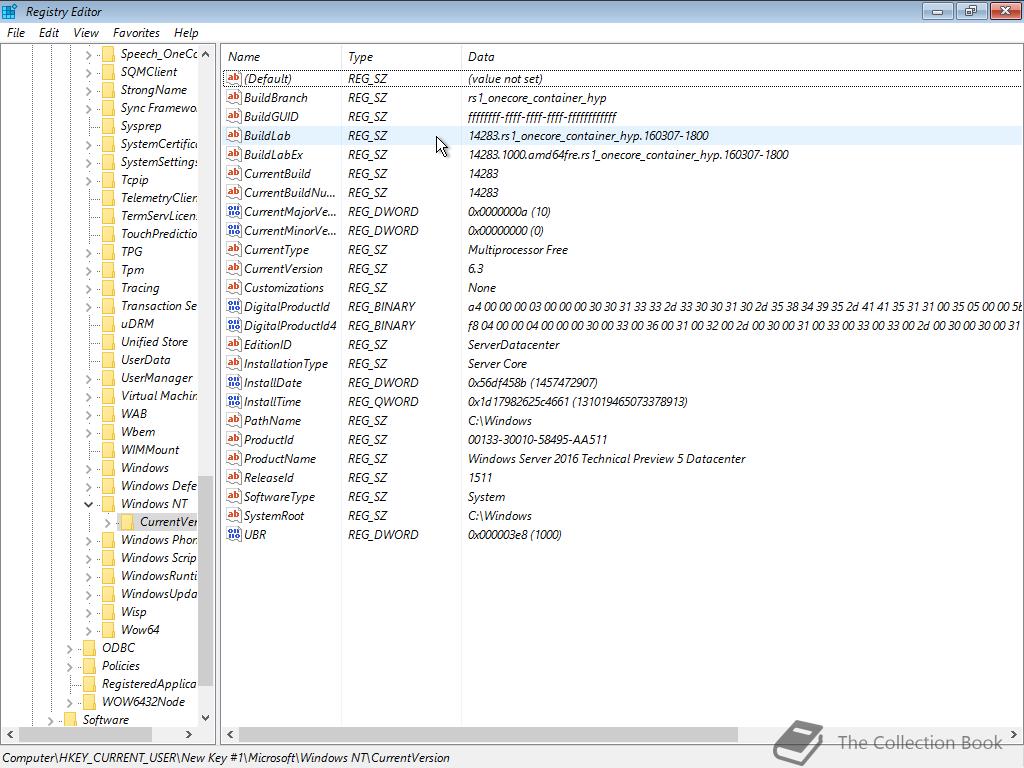The height and width of the screenshot is (768, 1024).
Task: Open the Help menu
Action: pyautogui.click(x=186, y=33)
